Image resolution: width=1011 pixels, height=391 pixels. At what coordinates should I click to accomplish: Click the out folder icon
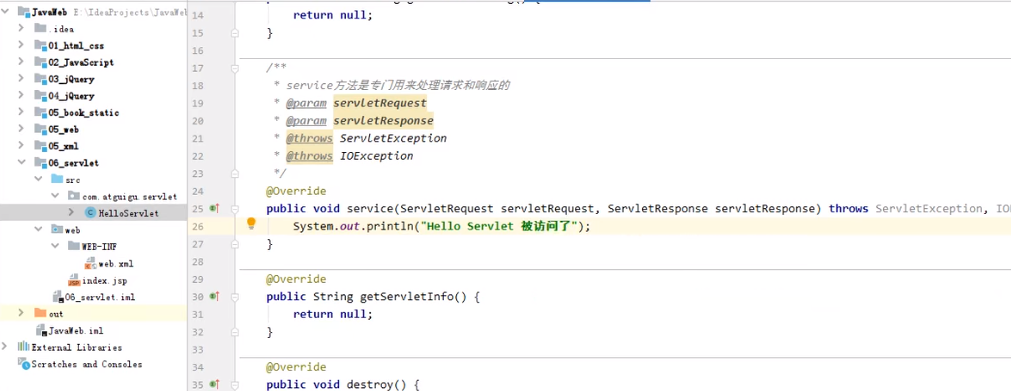click(x=41, y=314)
